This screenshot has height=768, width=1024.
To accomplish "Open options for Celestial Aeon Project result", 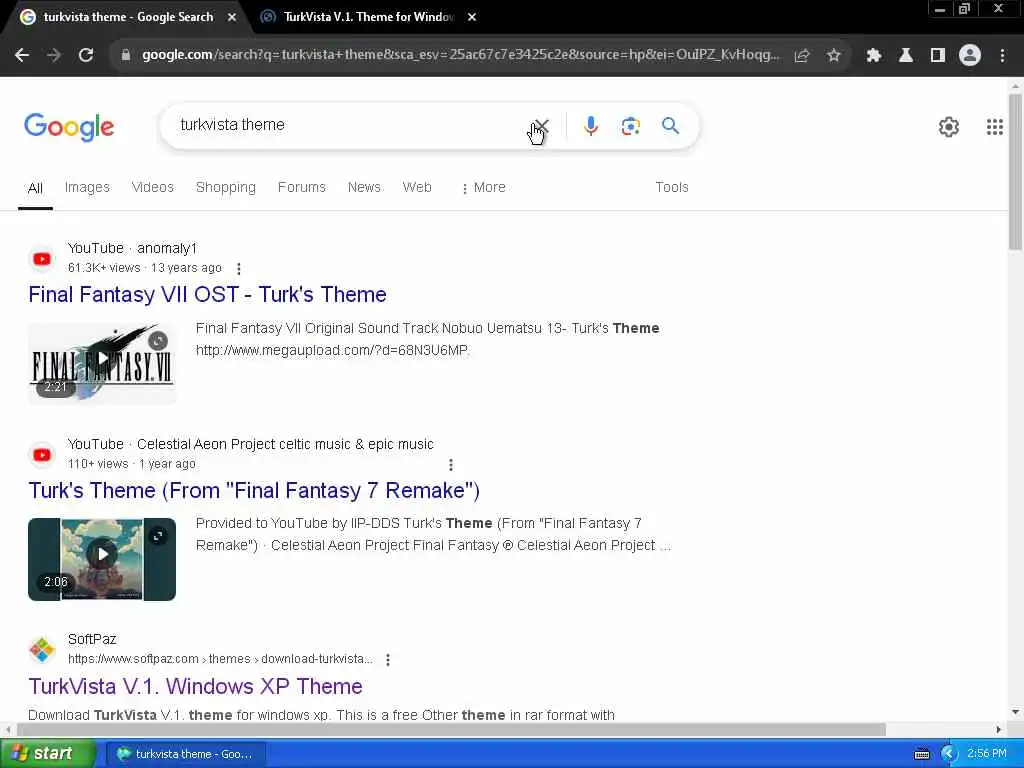I will [451, 464].
